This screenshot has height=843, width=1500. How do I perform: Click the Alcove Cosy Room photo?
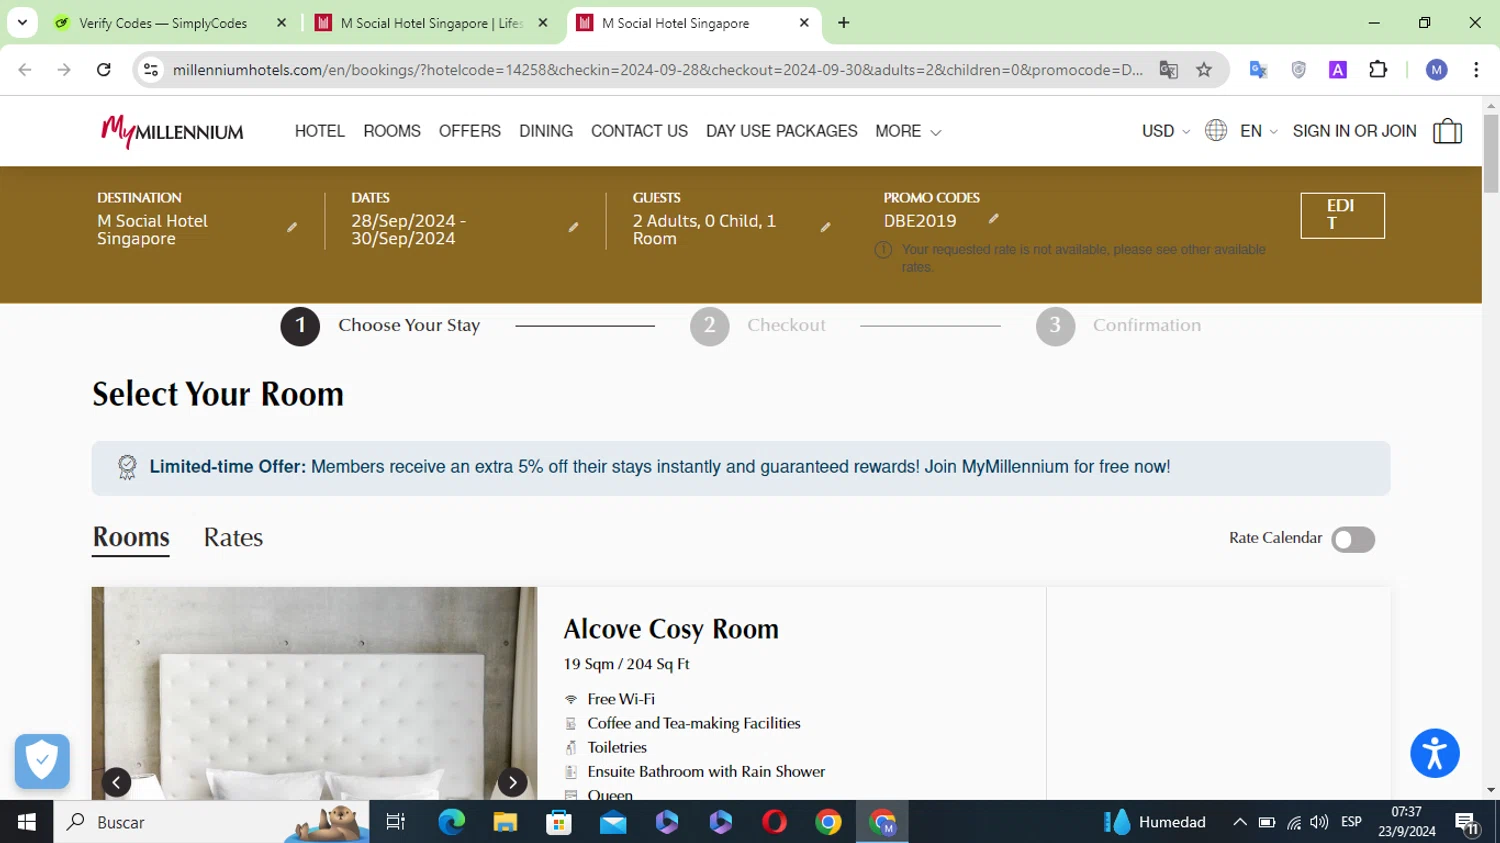(314, 693)
